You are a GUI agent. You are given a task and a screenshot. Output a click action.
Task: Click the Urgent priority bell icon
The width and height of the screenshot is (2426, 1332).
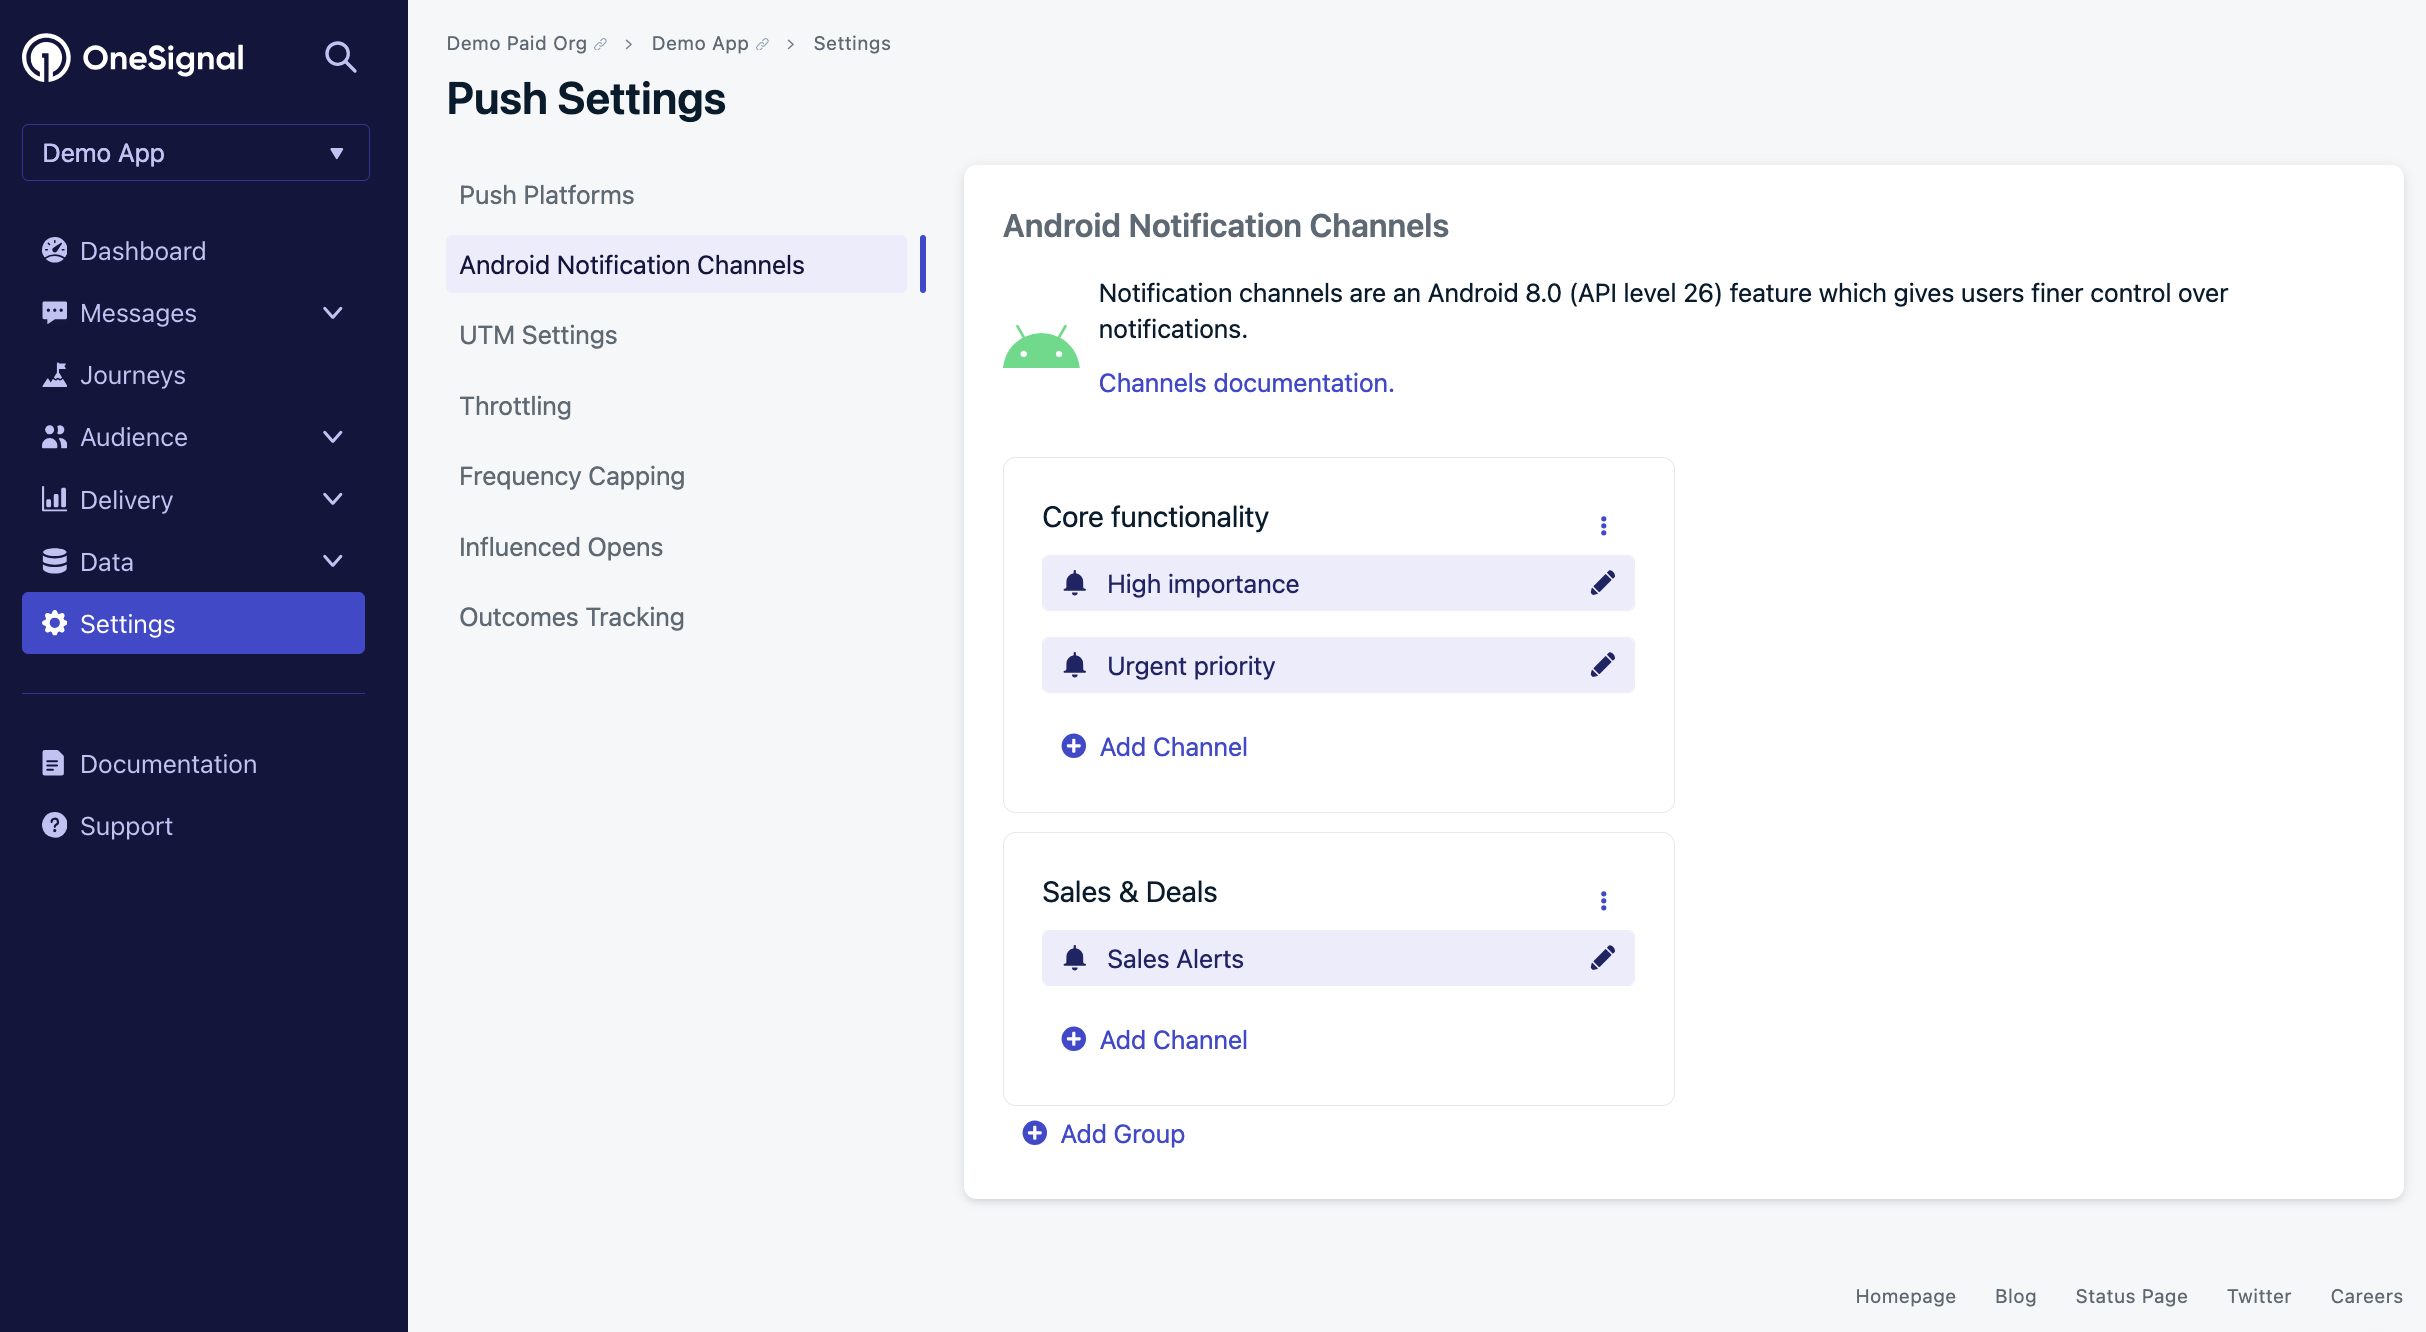[x=1075, y=665]
